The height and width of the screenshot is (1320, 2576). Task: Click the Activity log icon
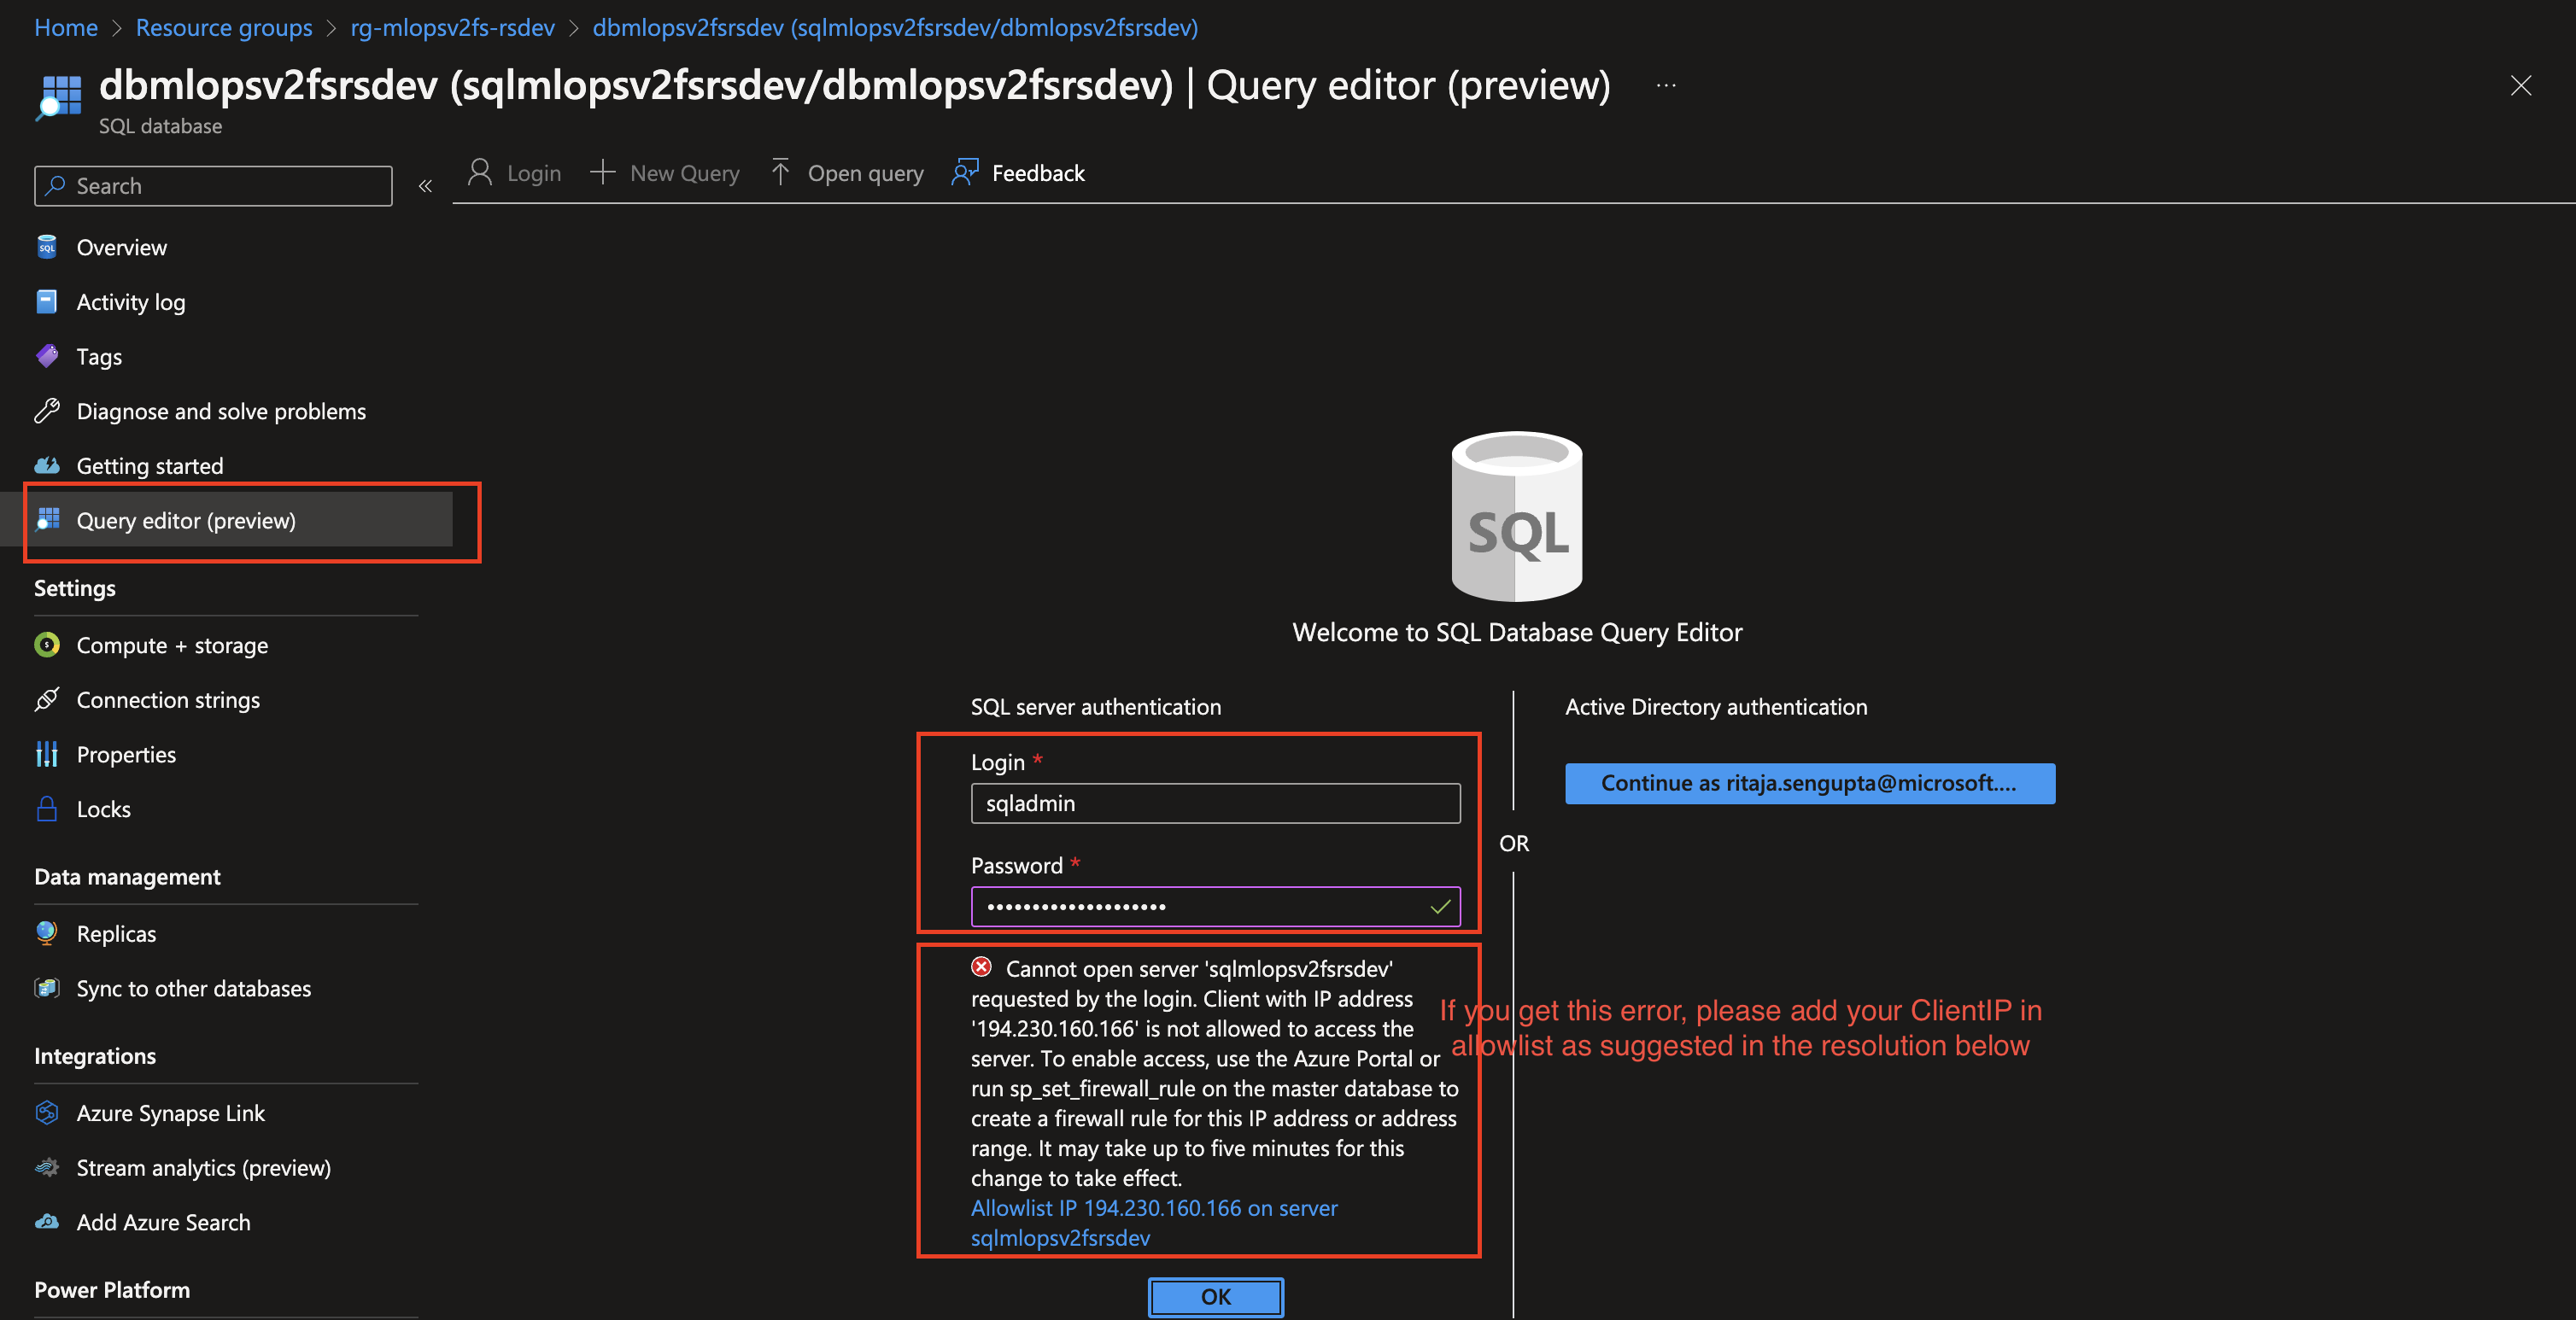(x=47, y=301)
